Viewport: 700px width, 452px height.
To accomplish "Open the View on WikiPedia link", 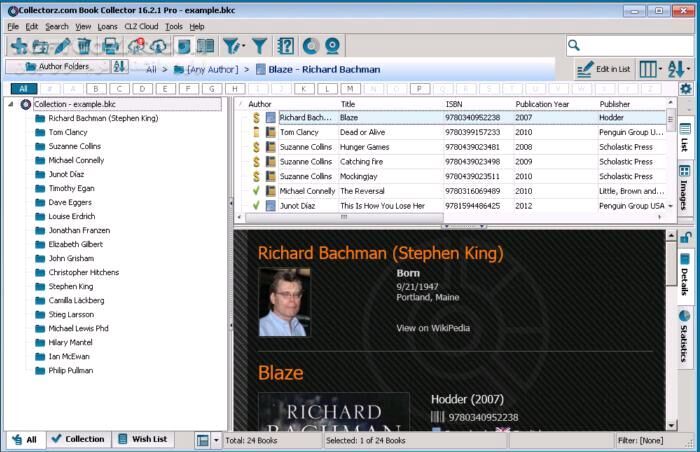I will [x=432, y=327].
